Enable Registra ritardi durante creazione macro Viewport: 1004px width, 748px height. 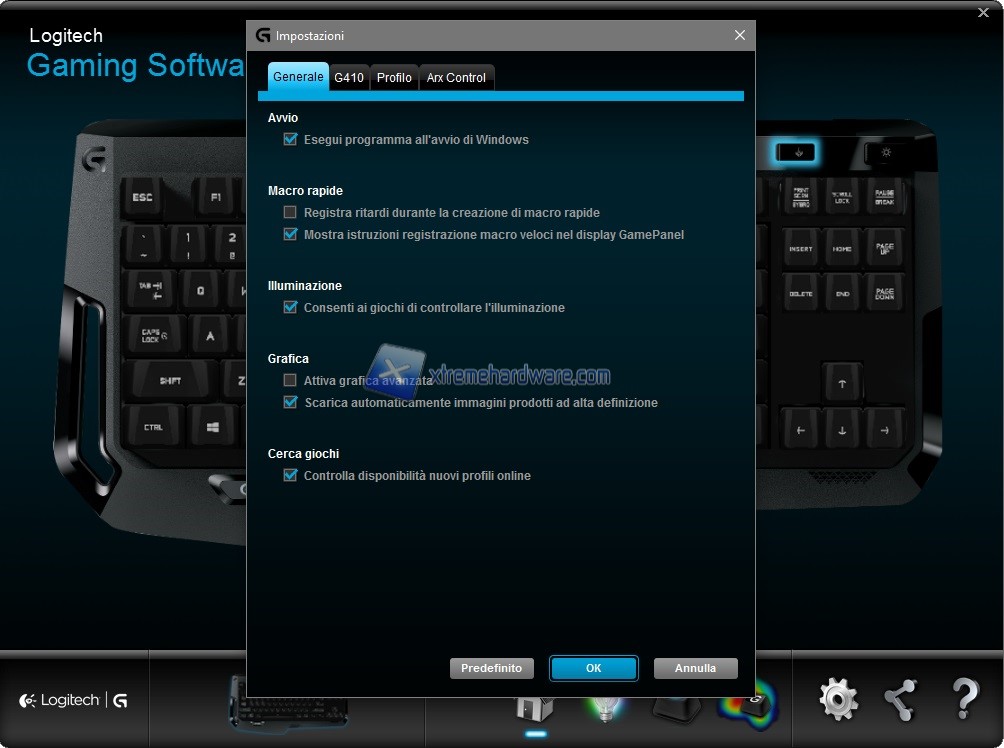tap(290, 213)
